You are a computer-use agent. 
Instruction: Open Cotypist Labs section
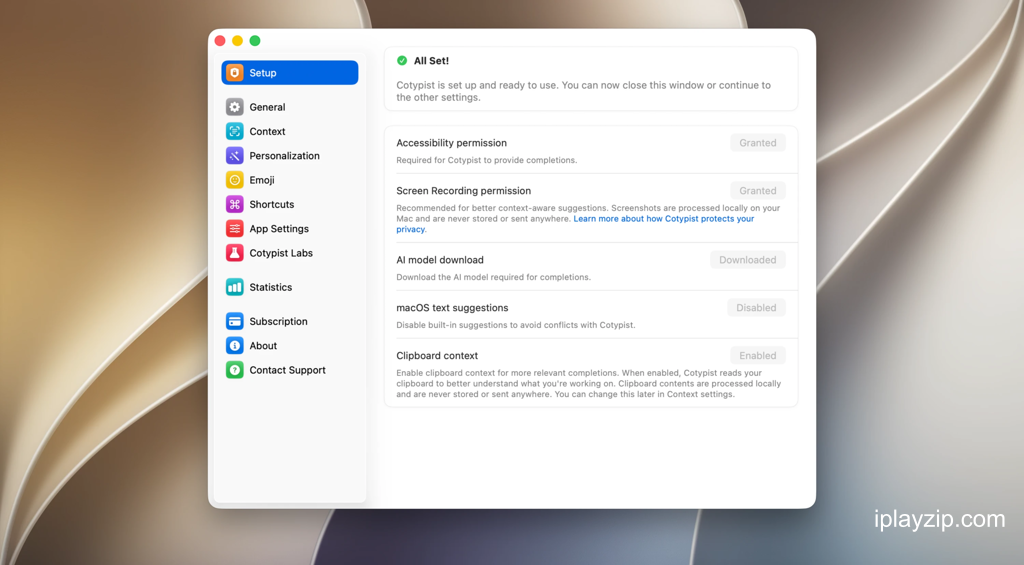(289, 253)
